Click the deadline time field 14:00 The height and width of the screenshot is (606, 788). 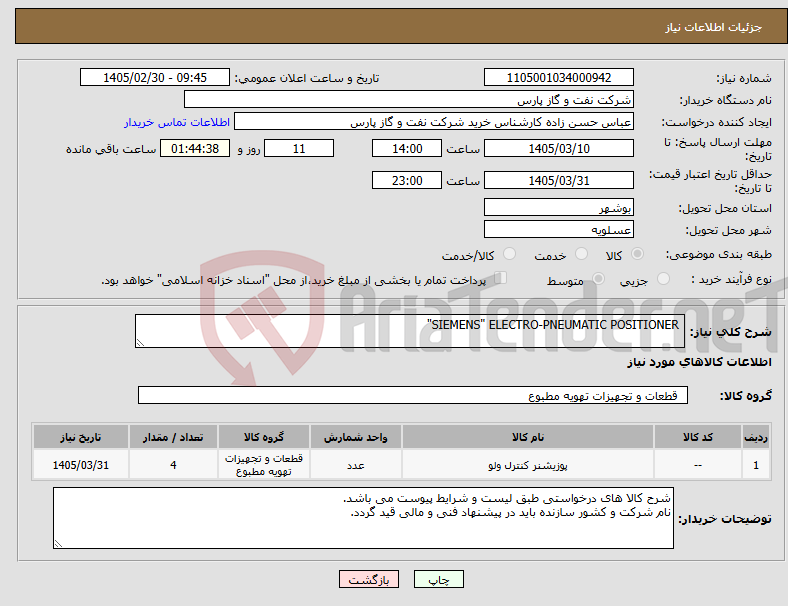coord(407,149)
